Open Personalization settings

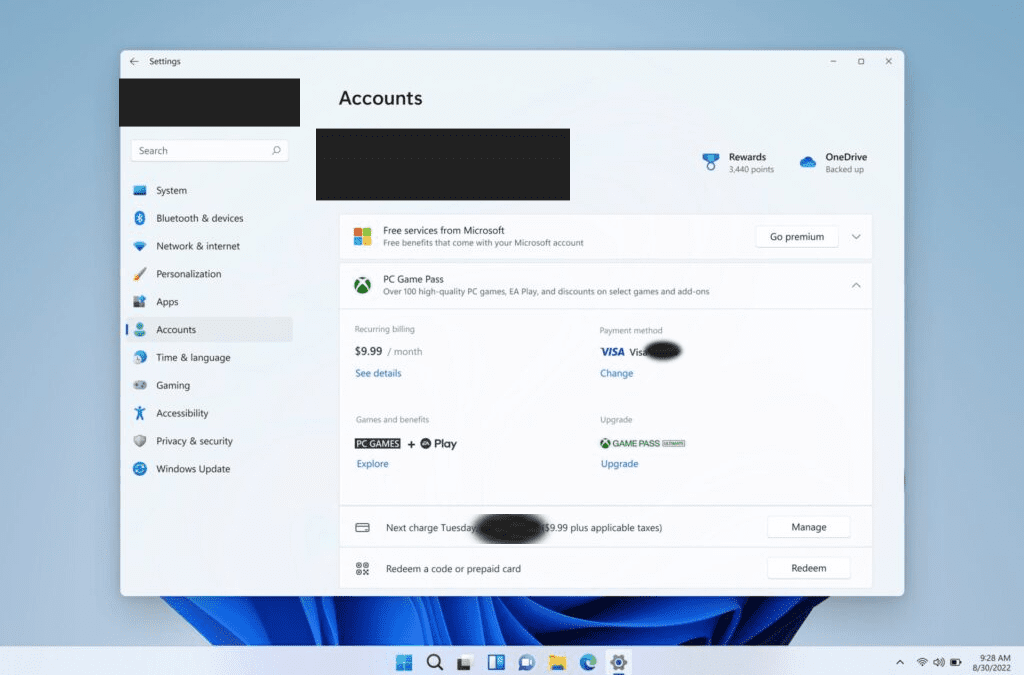(x=209, y=274)
